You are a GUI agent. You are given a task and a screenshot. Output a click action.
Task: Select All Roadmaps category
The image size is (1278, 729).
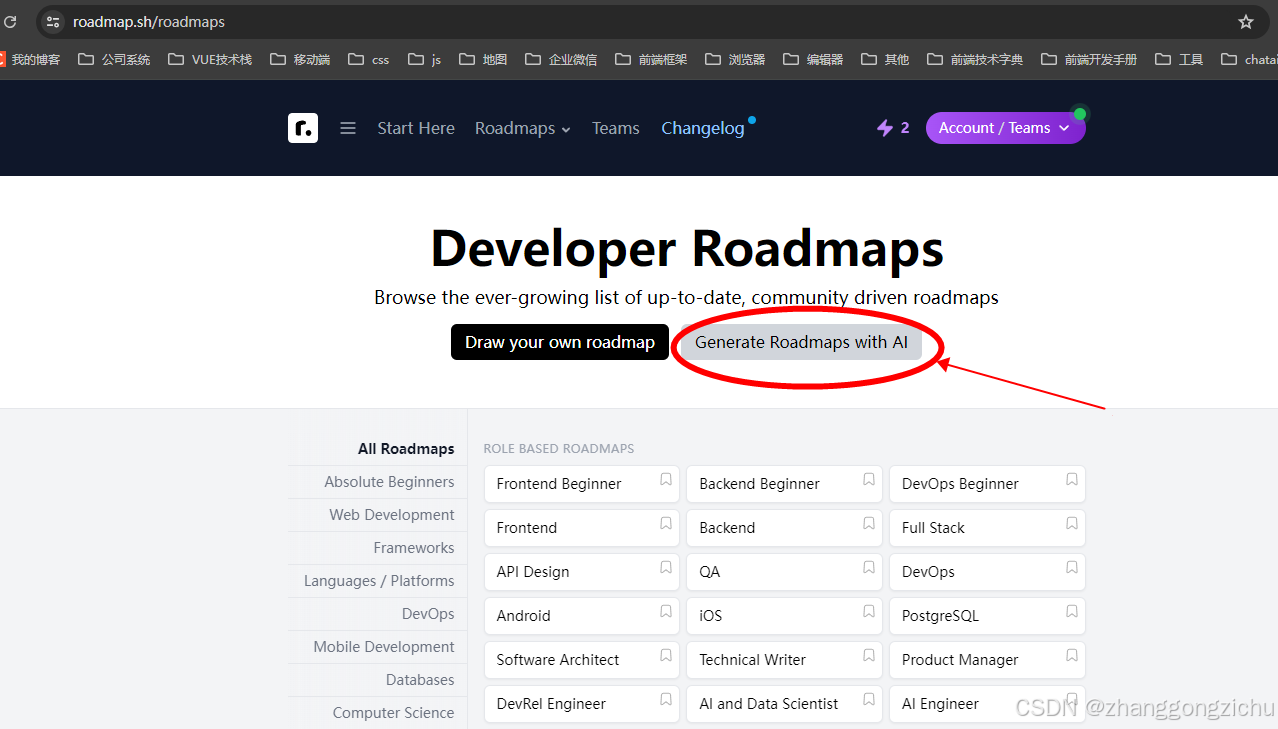coord(406,449)
